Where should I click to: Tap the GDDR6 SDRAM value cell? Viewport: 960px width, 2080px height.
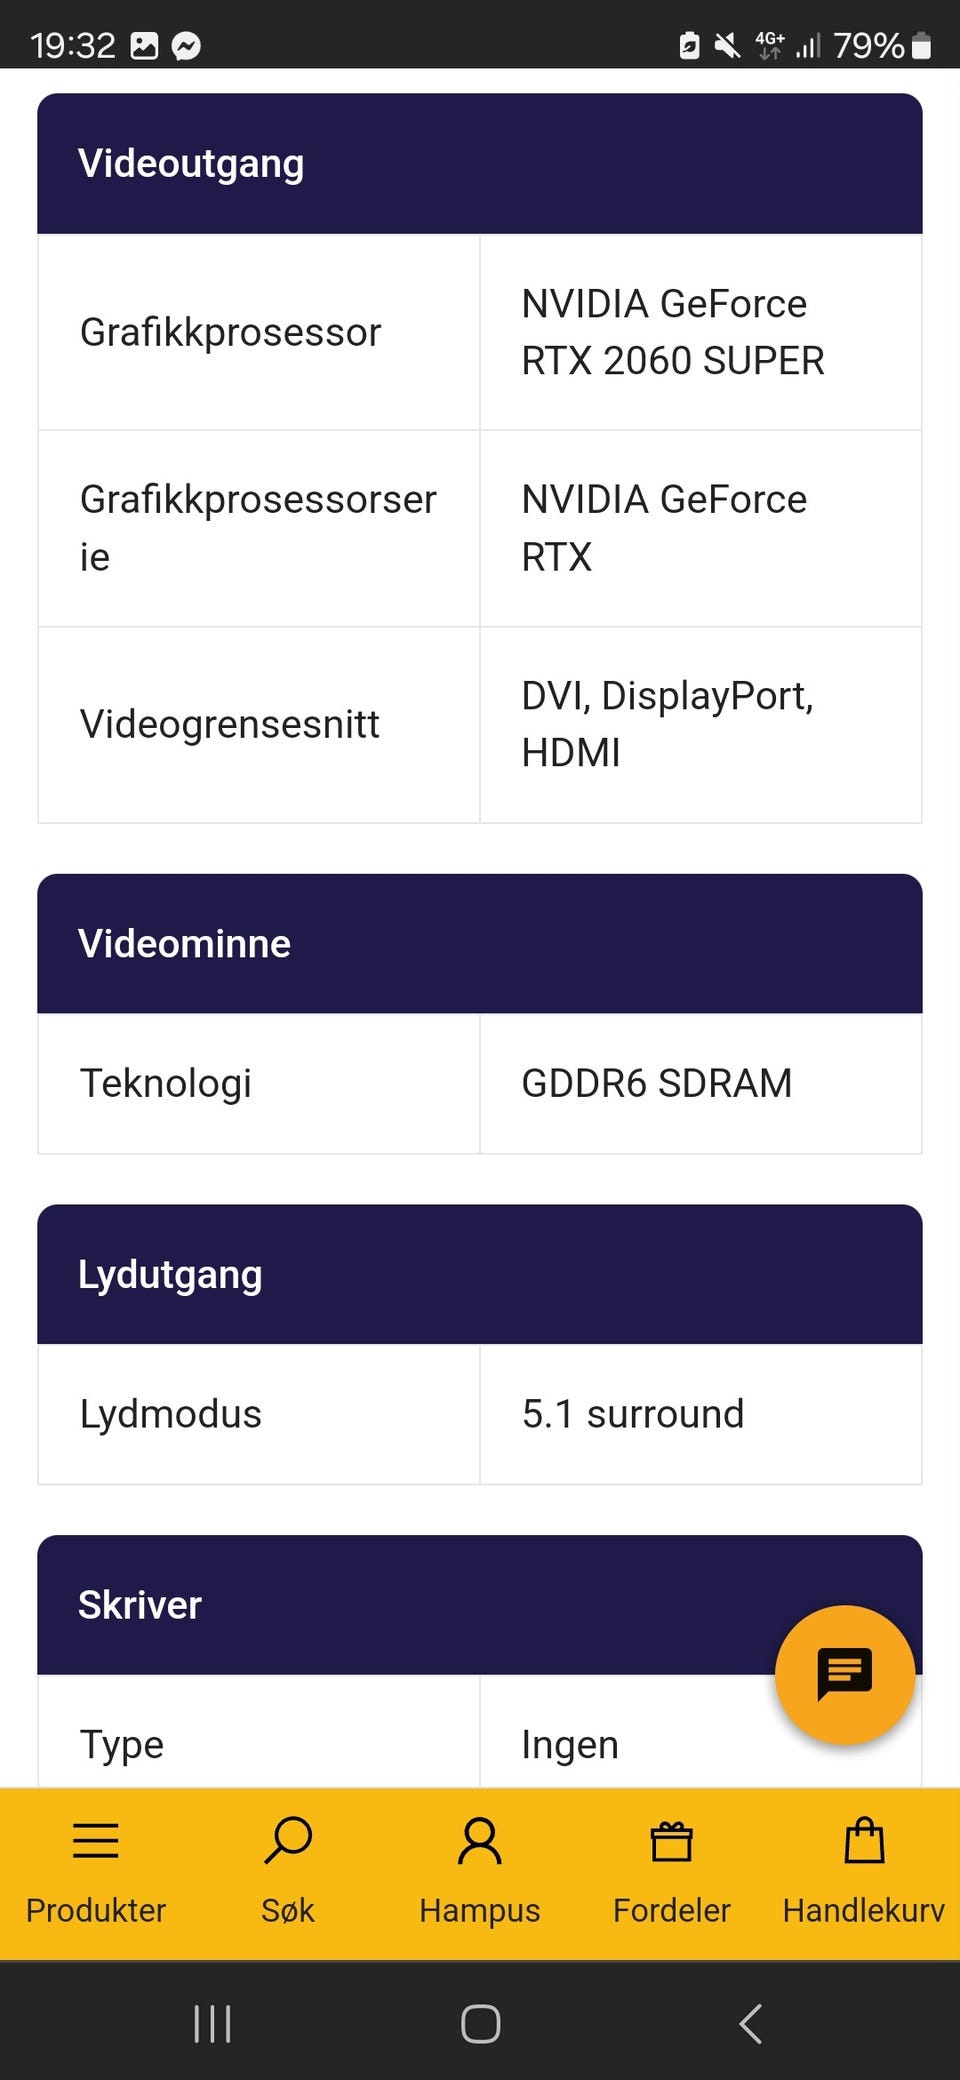656,1083
